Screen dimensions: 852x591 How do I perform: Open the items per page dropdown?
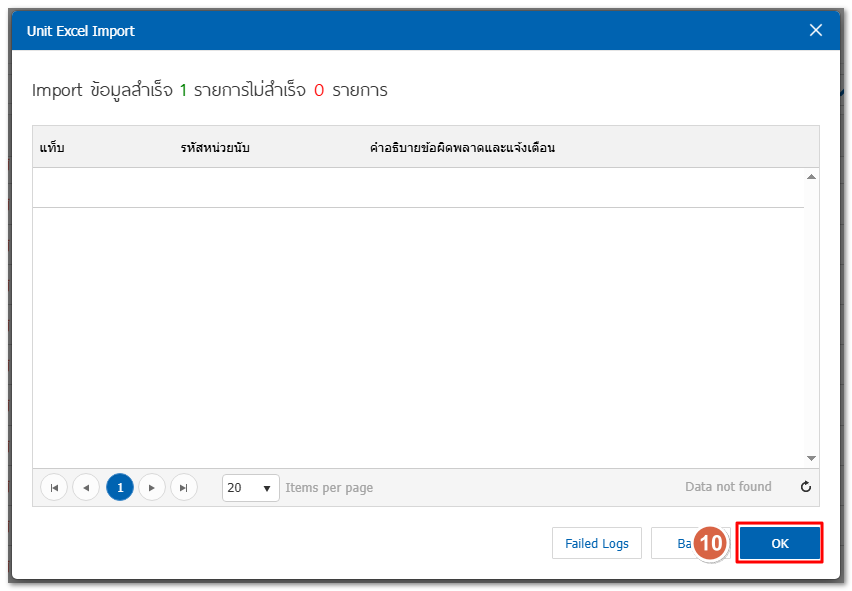point(251,488)
